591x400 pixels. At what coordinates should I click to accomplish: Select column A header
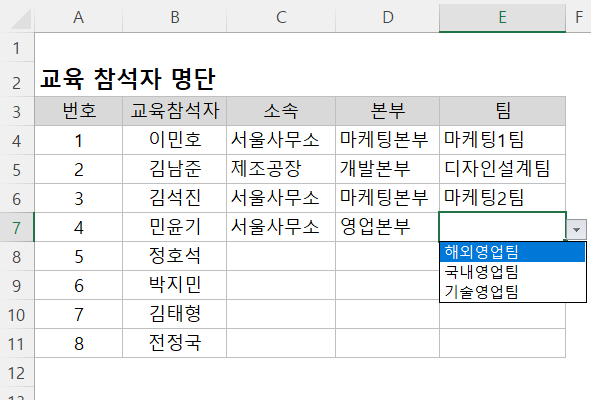click(x=78, y=17)
